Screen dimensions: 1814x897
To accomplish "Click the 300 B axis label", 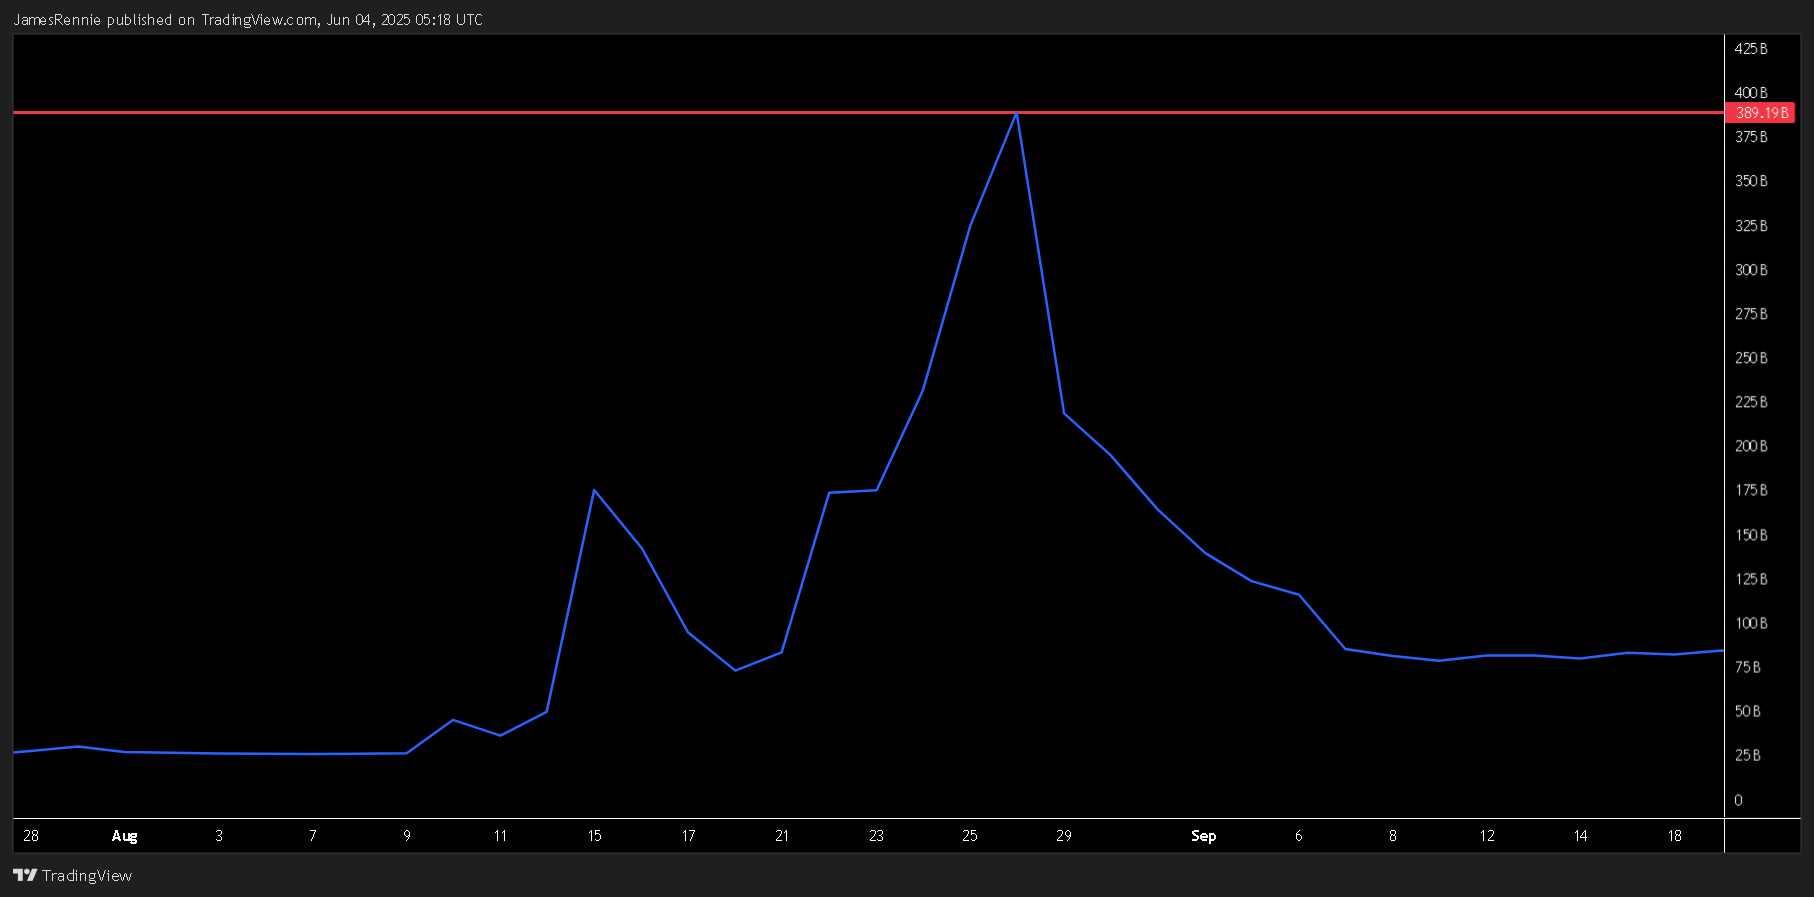I will click(x=1751, y=270).
